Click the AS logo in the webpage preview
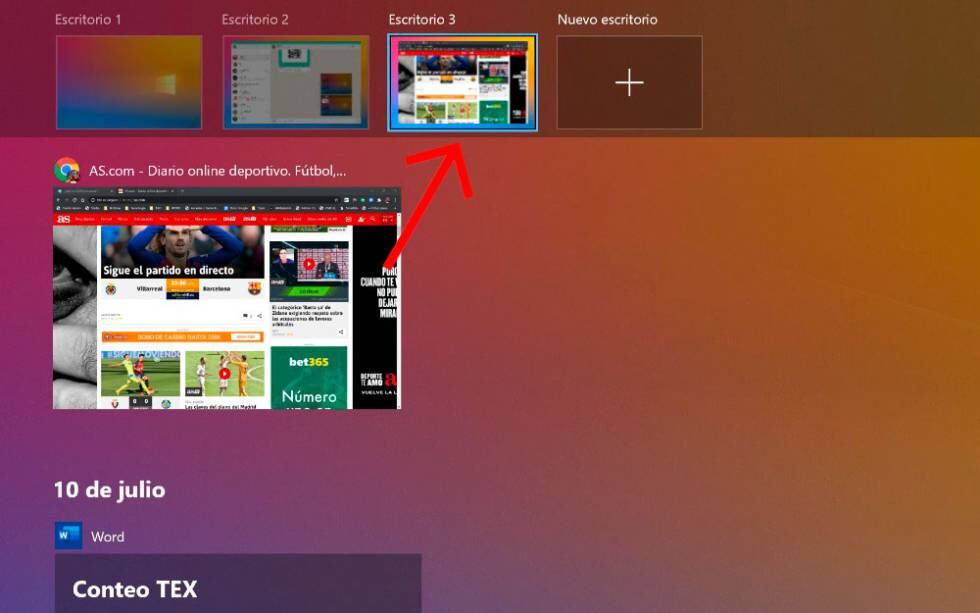The width and height of the screenshot is (980, 613). [x=62, y=219]
